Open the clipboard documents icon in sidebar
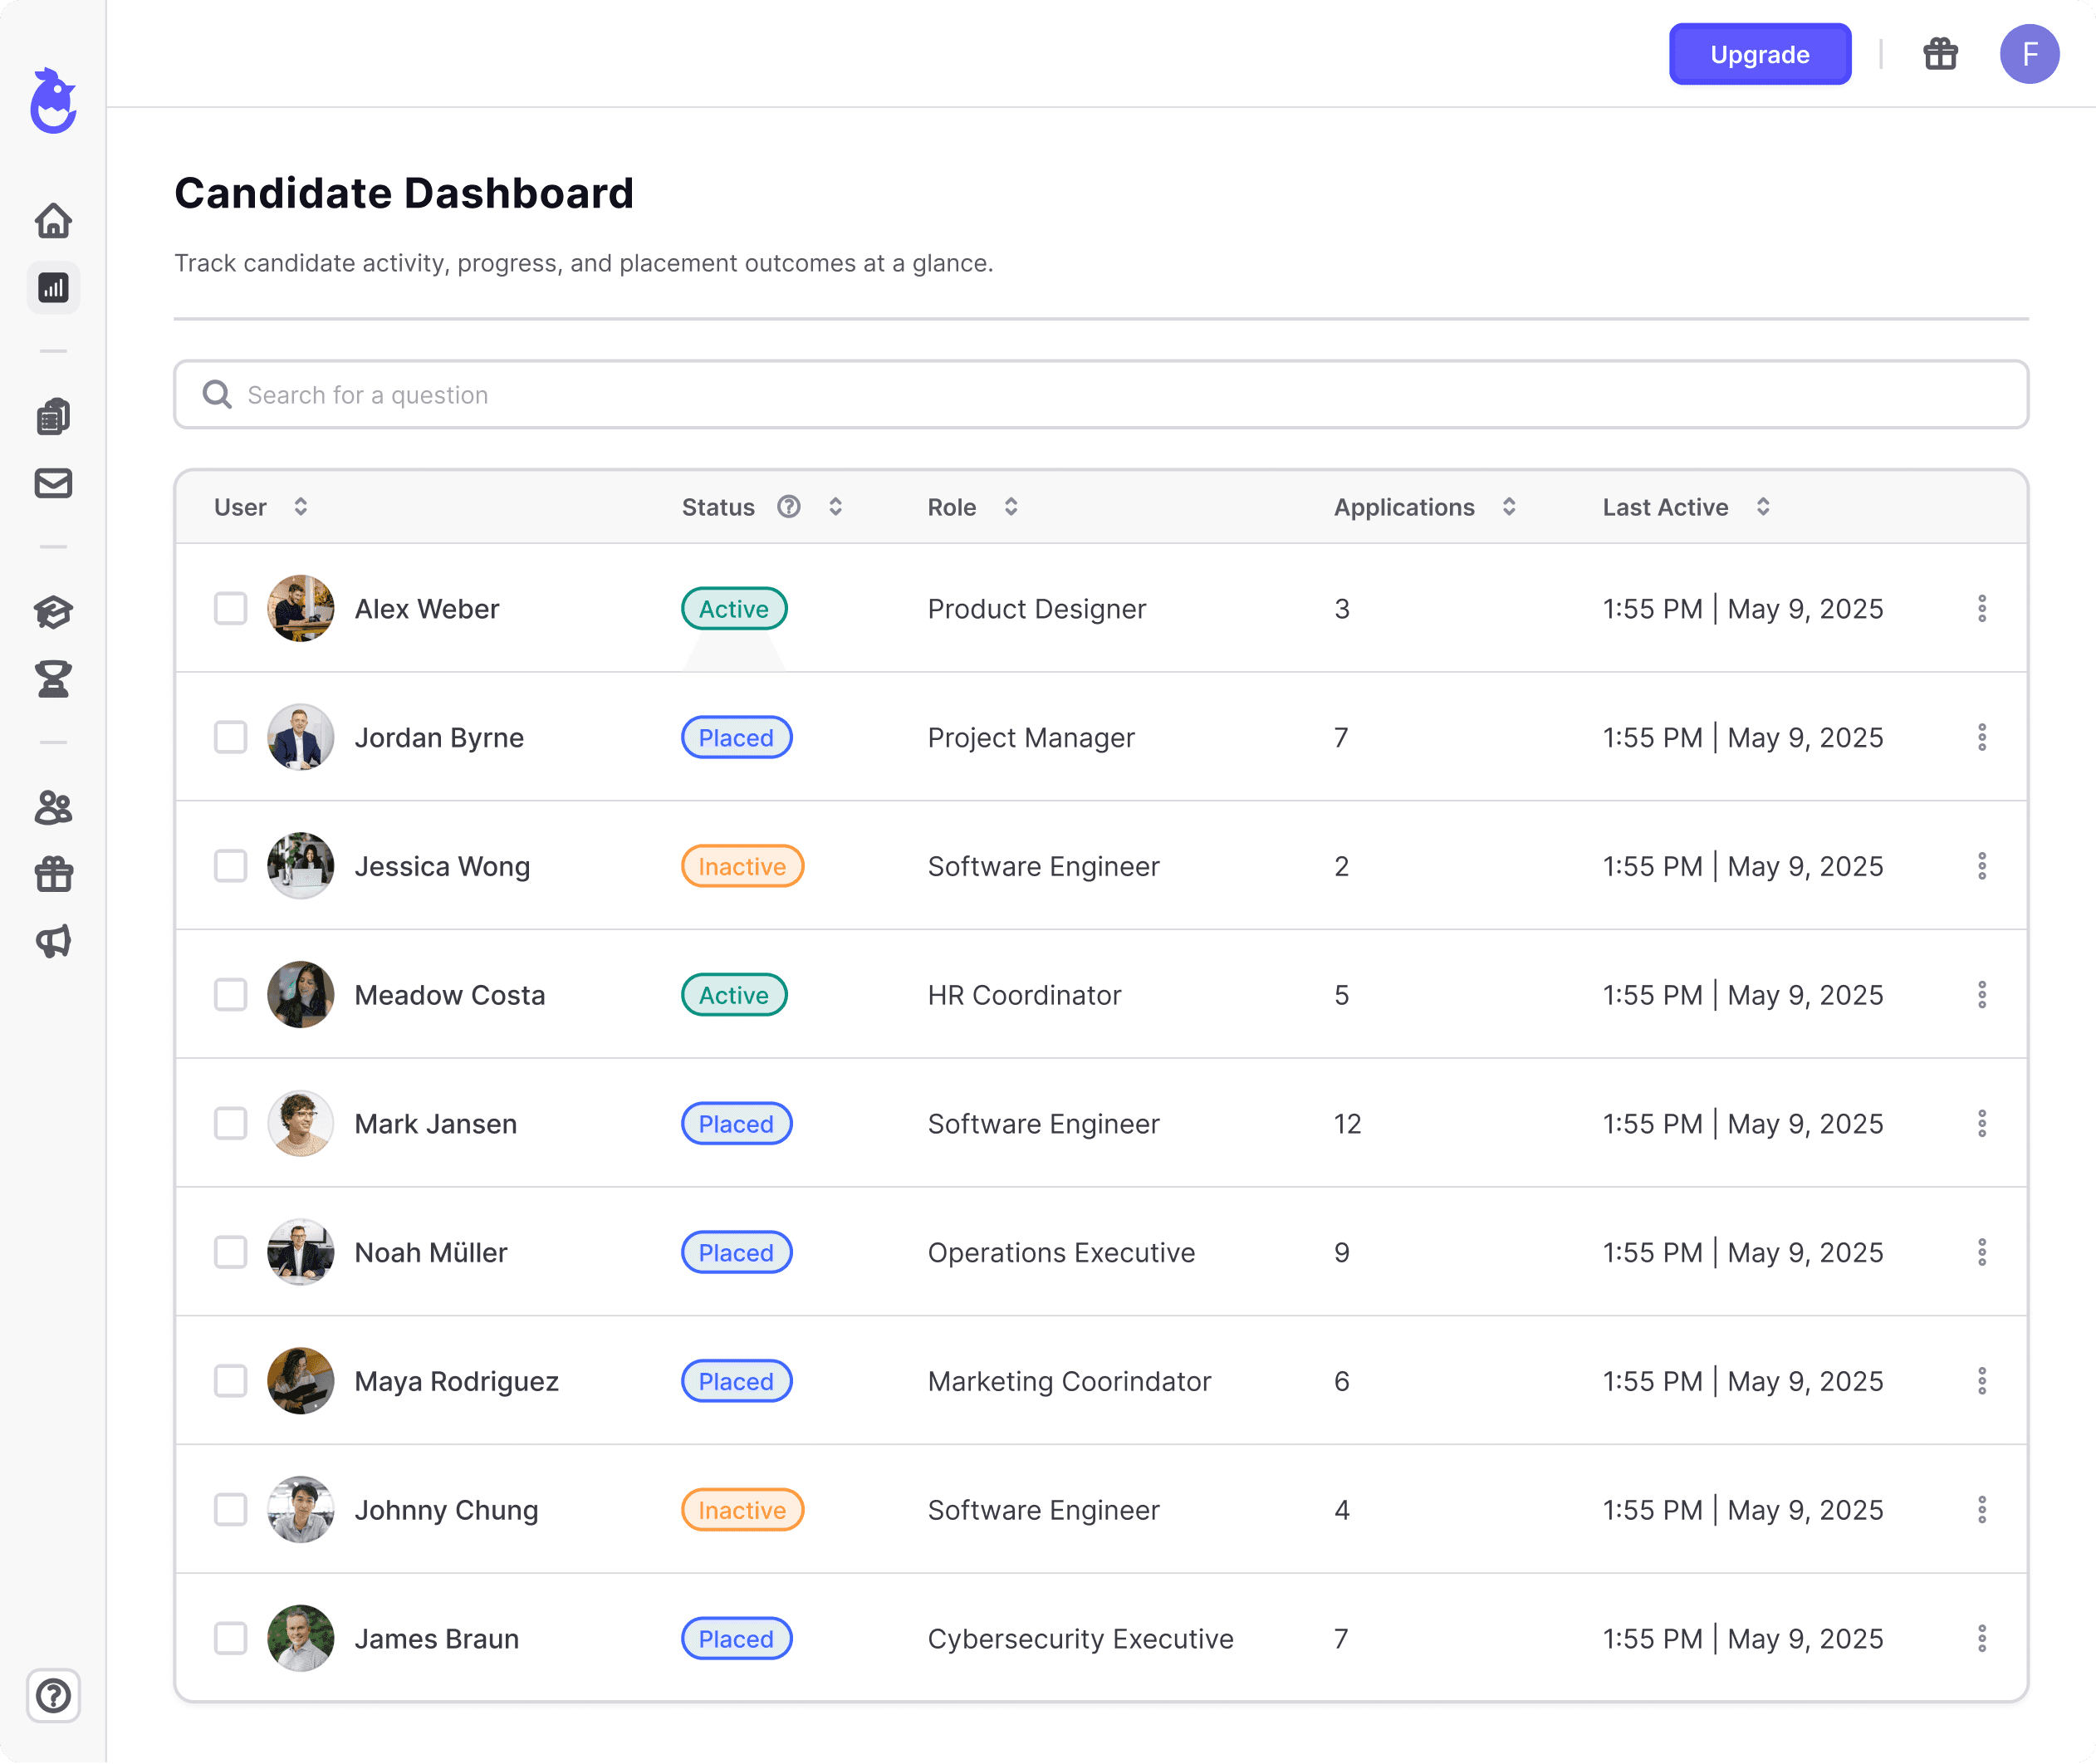The height and width of the screenshot is (1764, 2096). coord(53,417)
